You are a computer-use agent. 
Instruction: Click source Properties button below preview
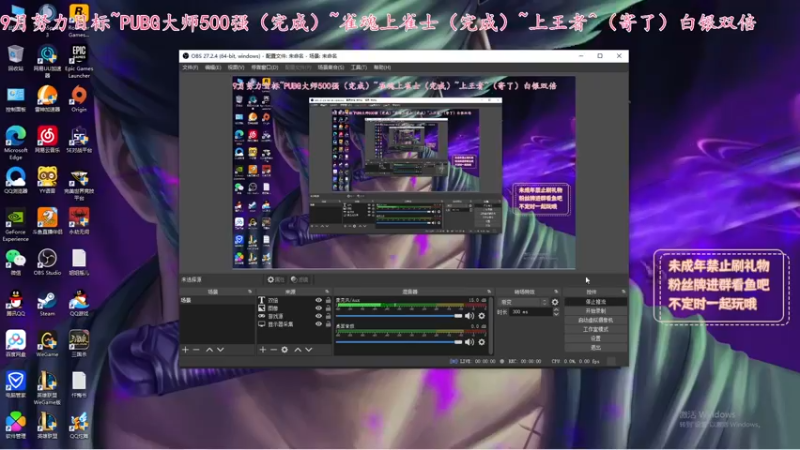[x=276, y=280]
